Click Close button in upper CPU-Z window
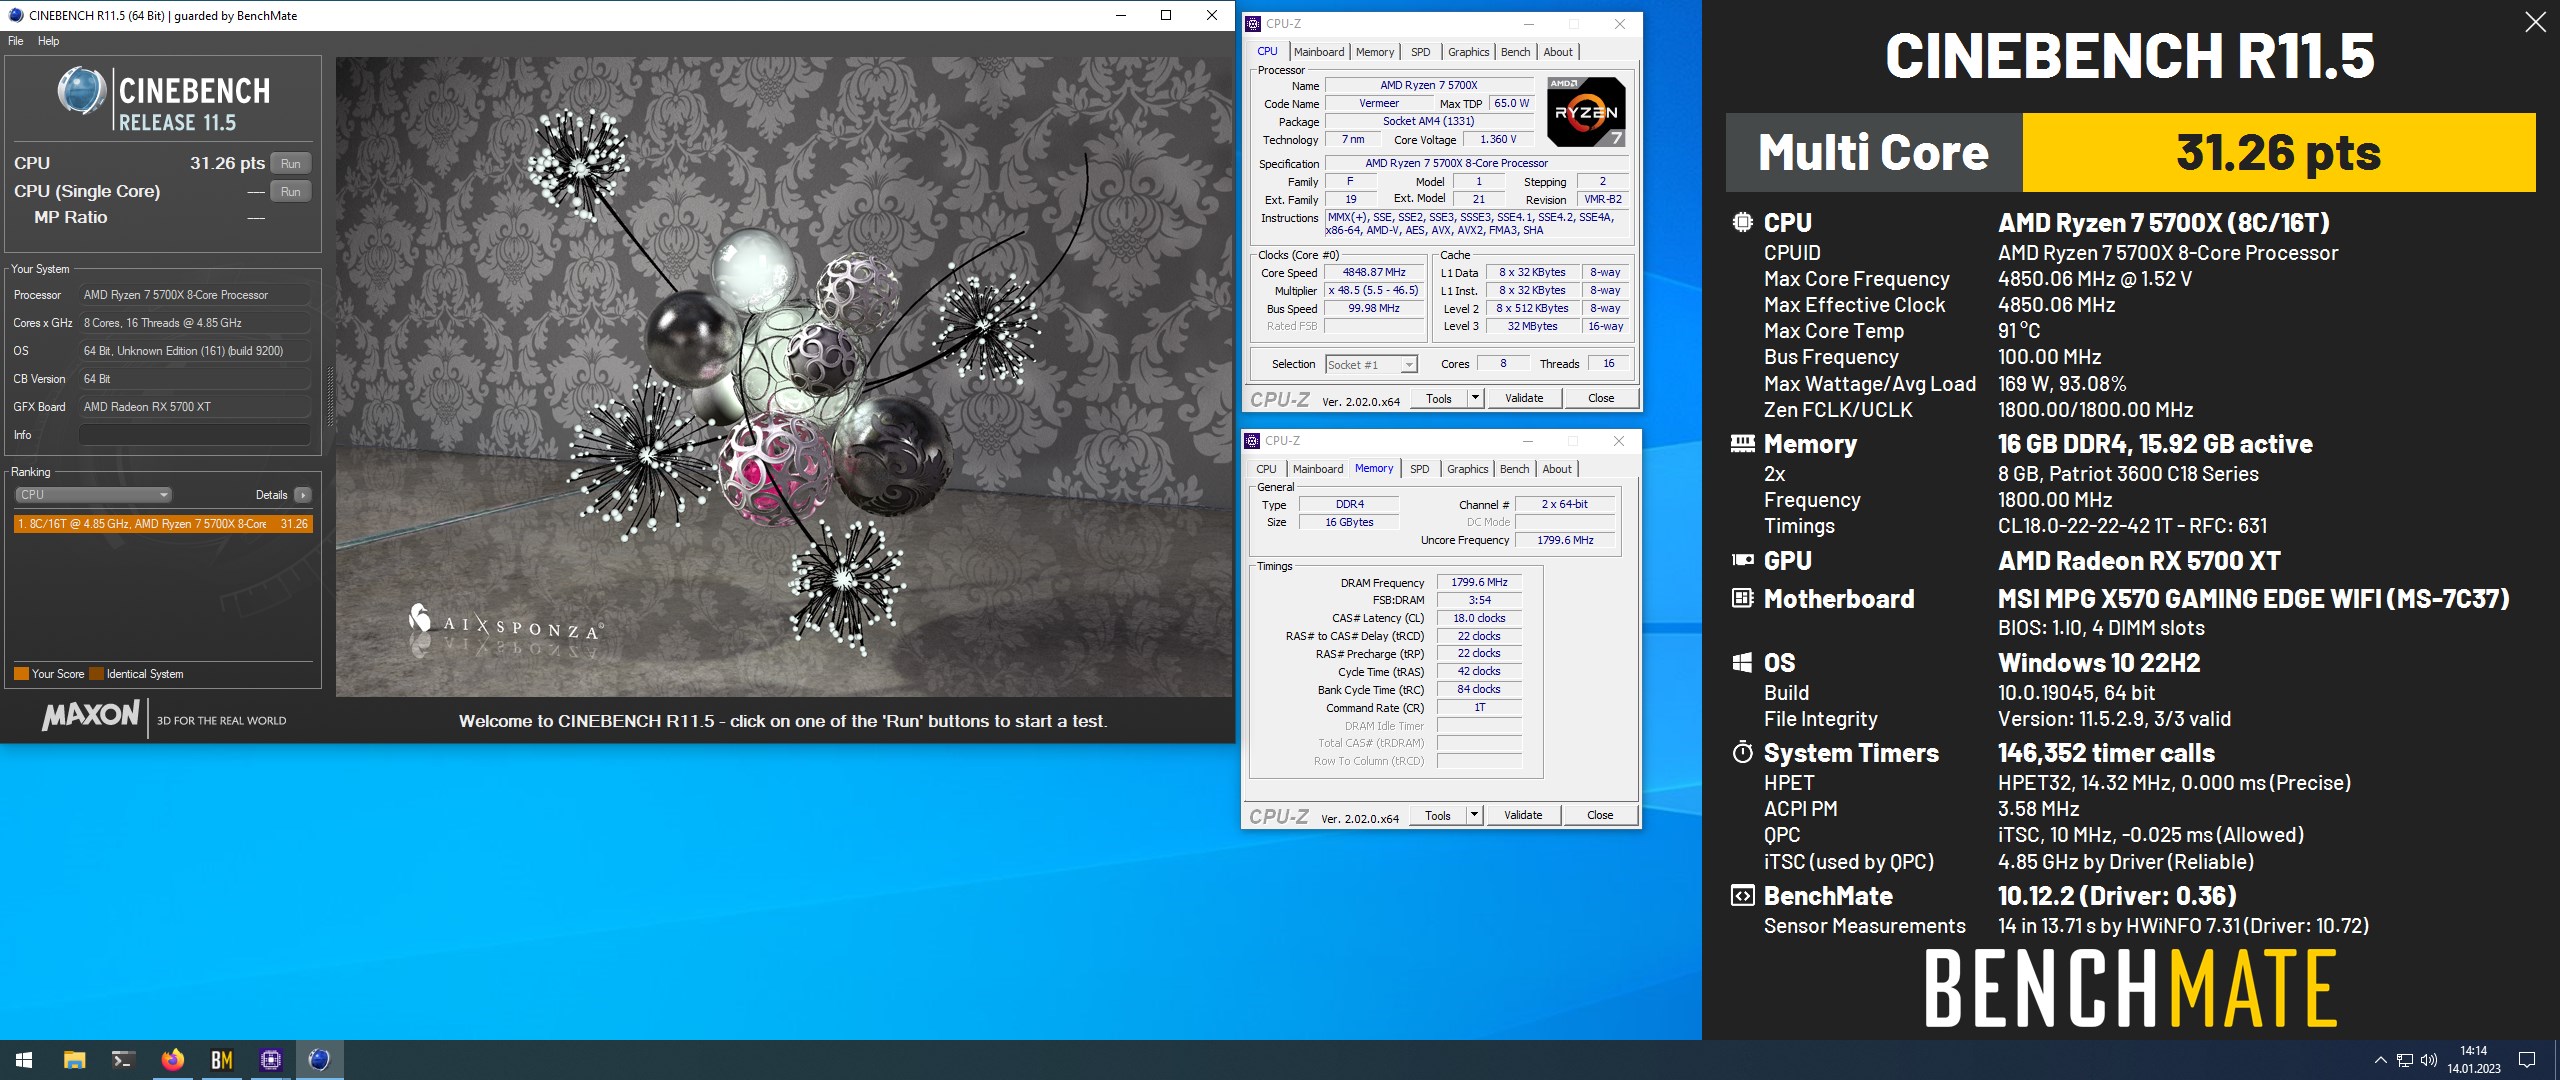 pyautogui.click(x=1601, y=398)
